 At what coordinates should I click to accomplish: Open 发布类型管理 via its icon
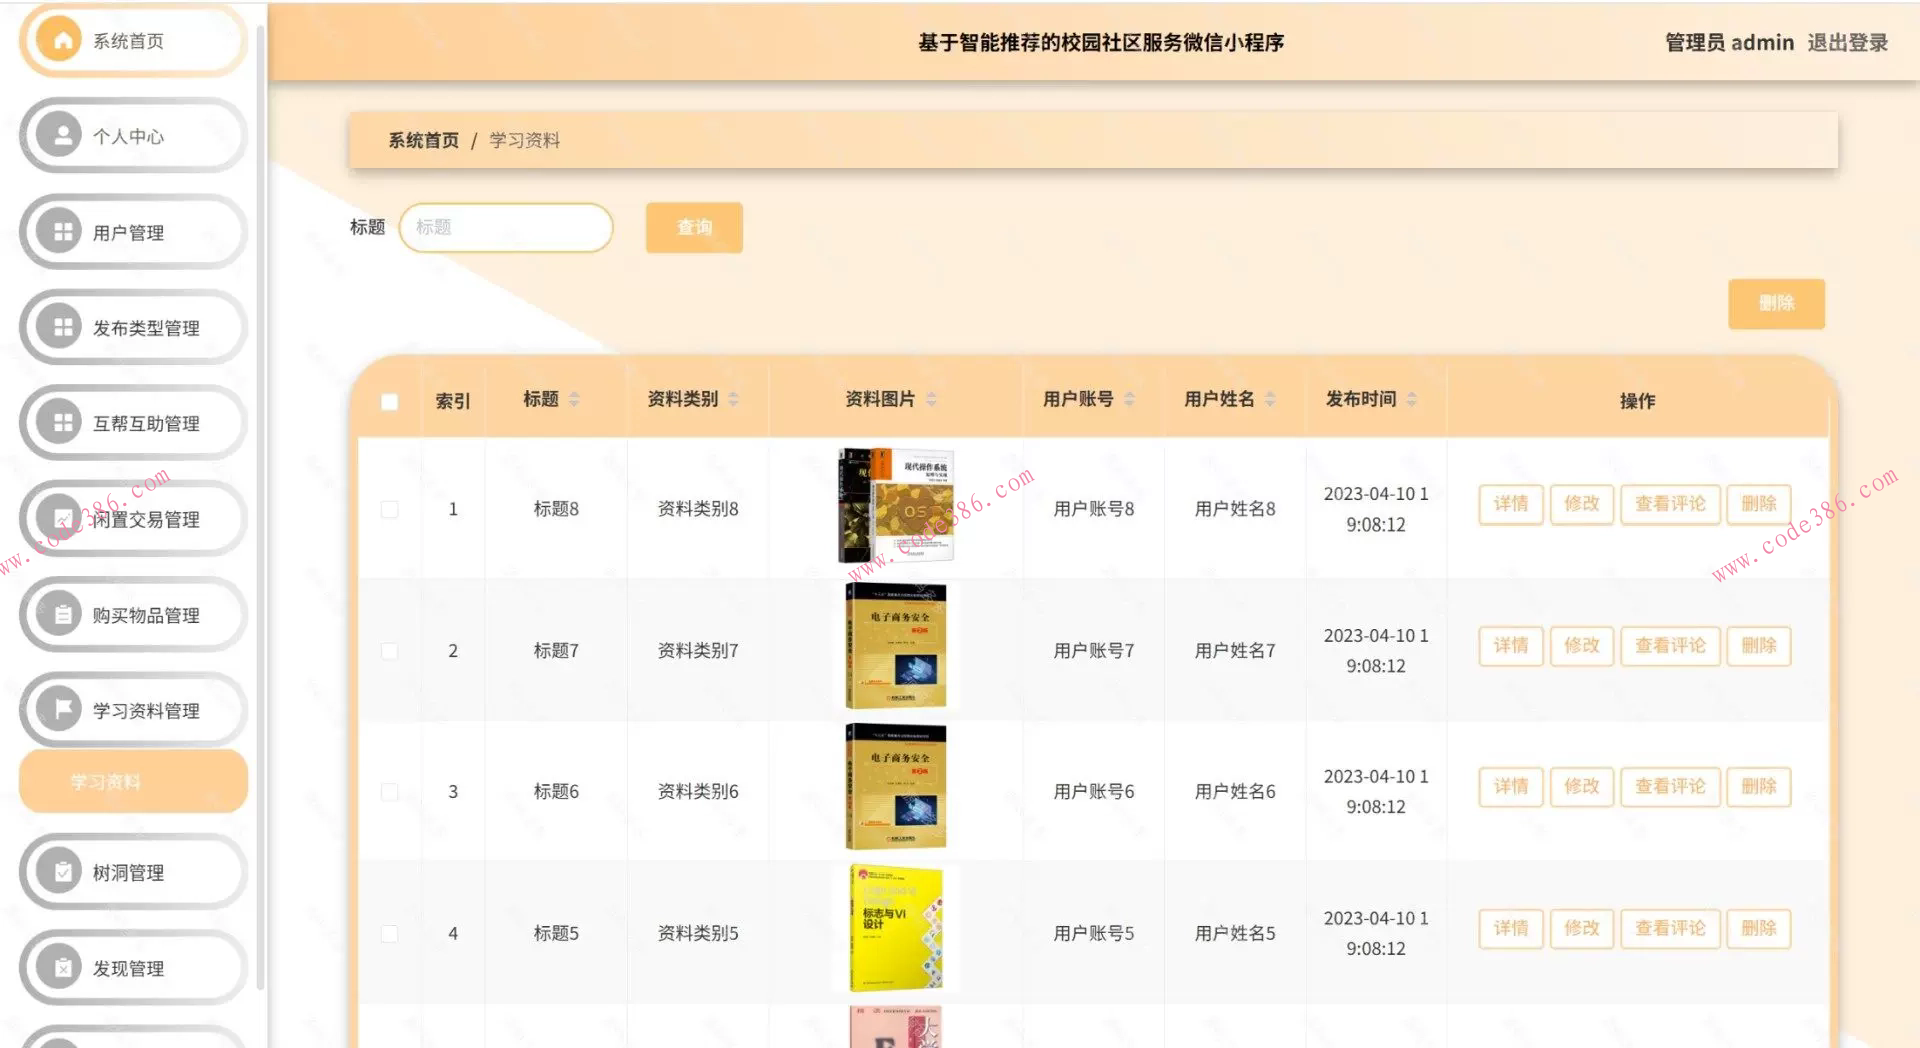click(62, 327)
